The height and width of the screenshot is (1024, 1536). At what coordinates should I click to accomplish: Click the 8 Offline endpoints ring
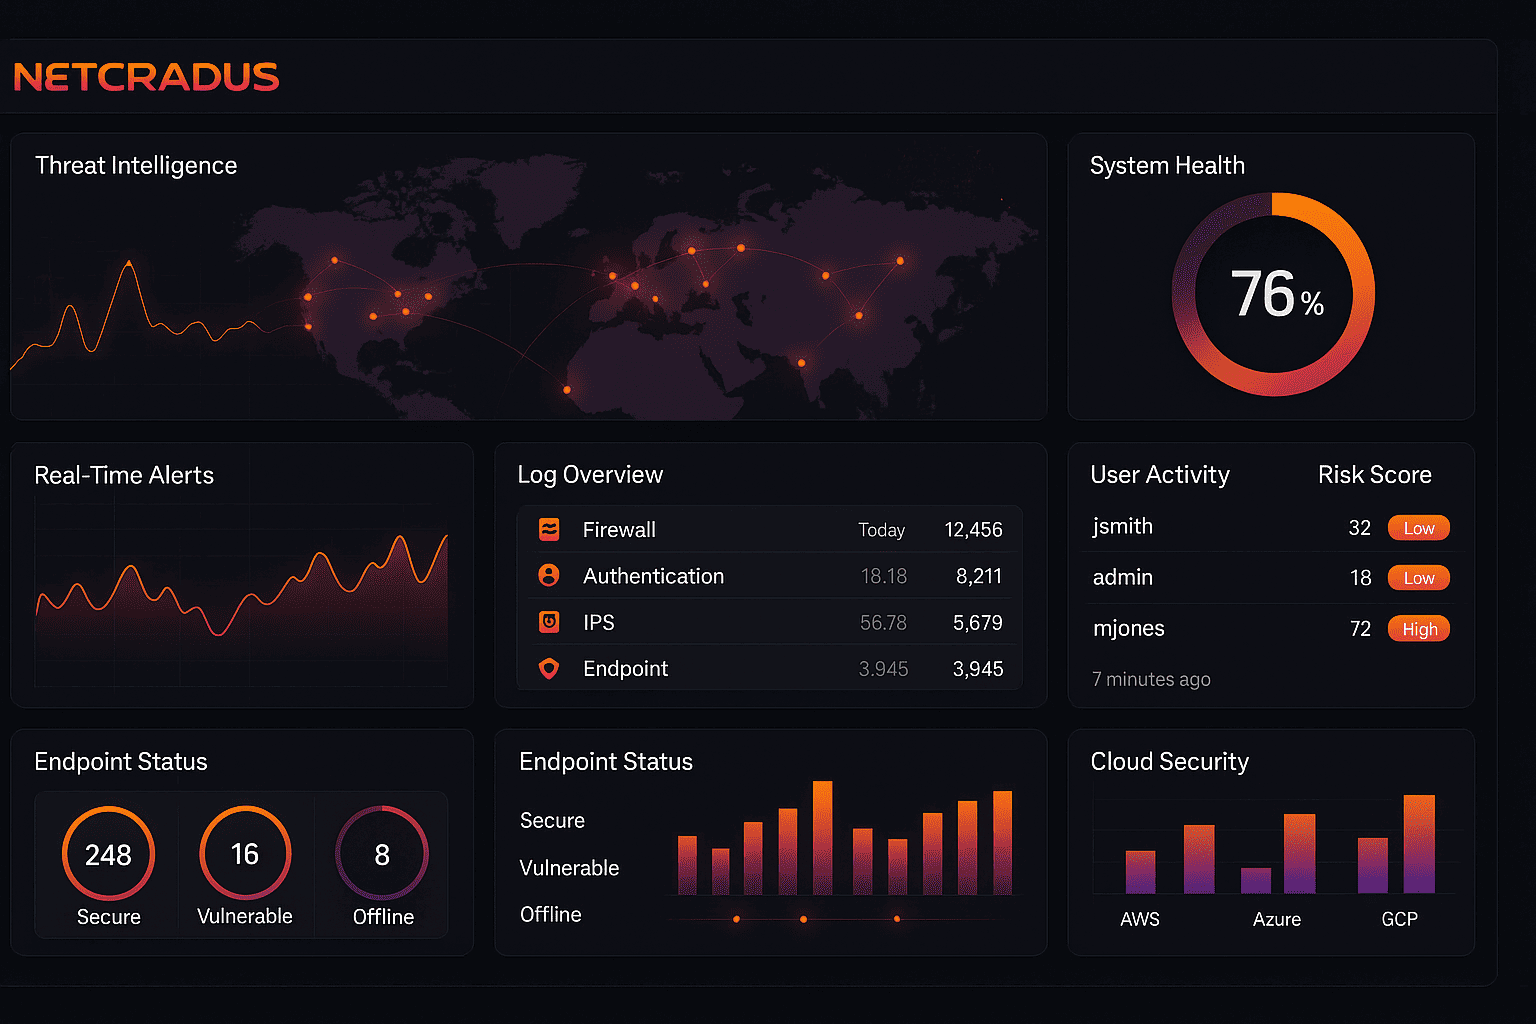382,854
